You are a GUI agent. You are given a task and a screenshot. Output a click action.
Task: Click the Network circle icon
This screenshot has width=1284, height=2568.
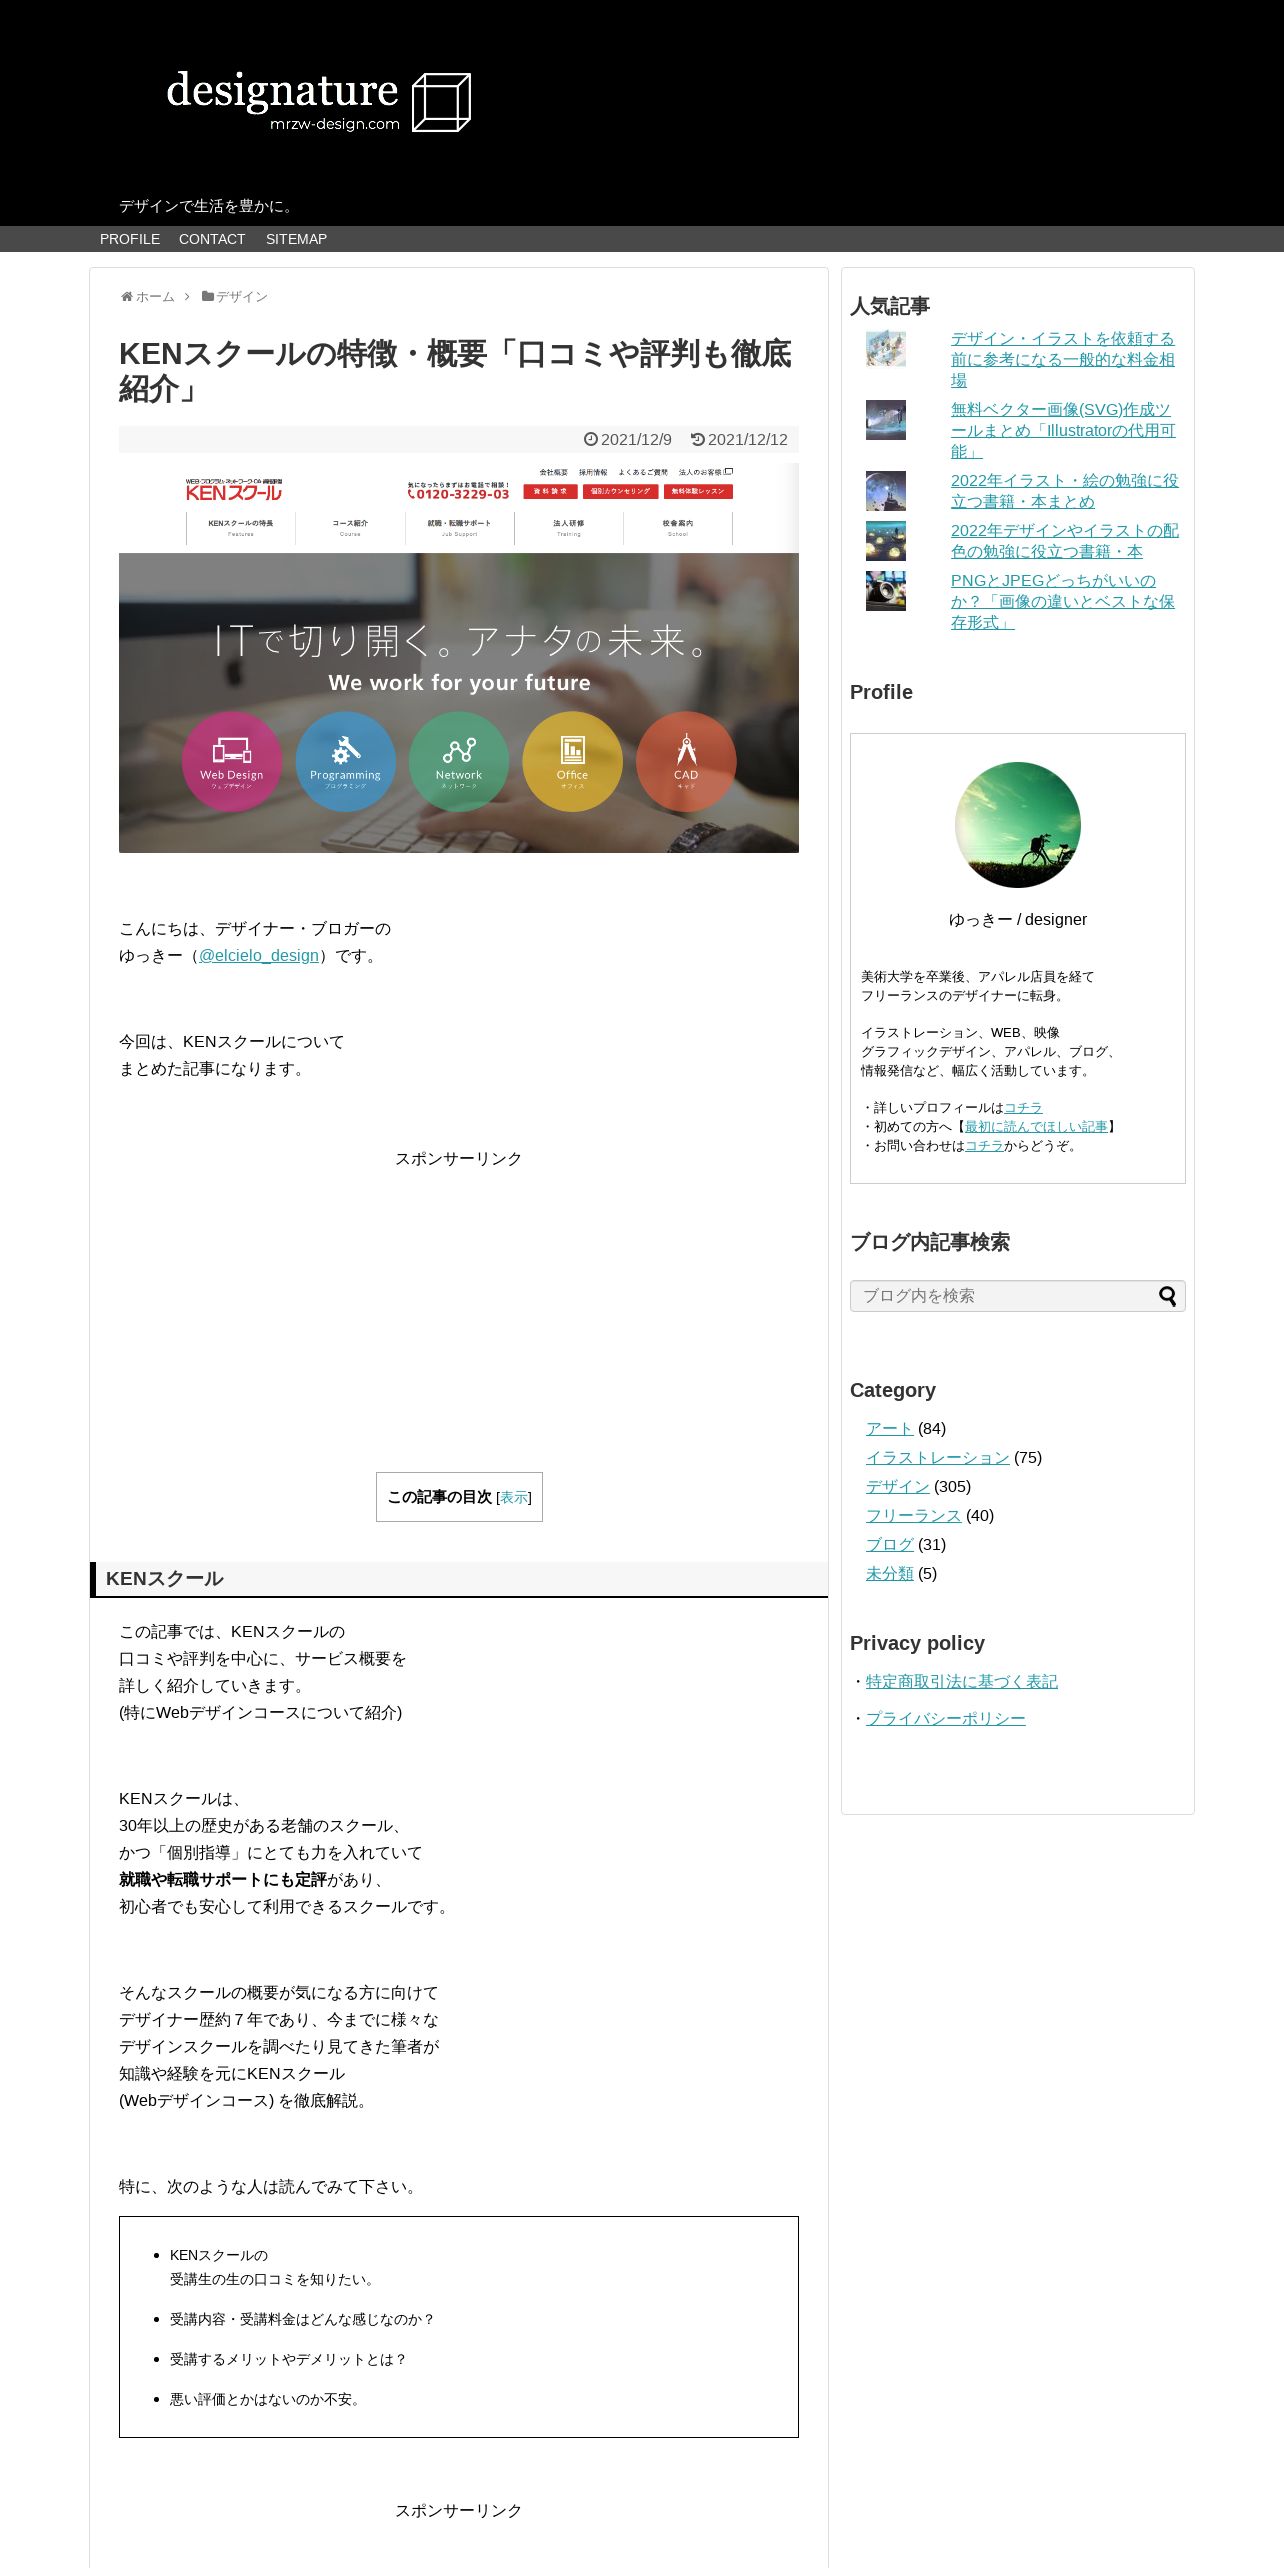pyautogui.click(x=459, y=761)
